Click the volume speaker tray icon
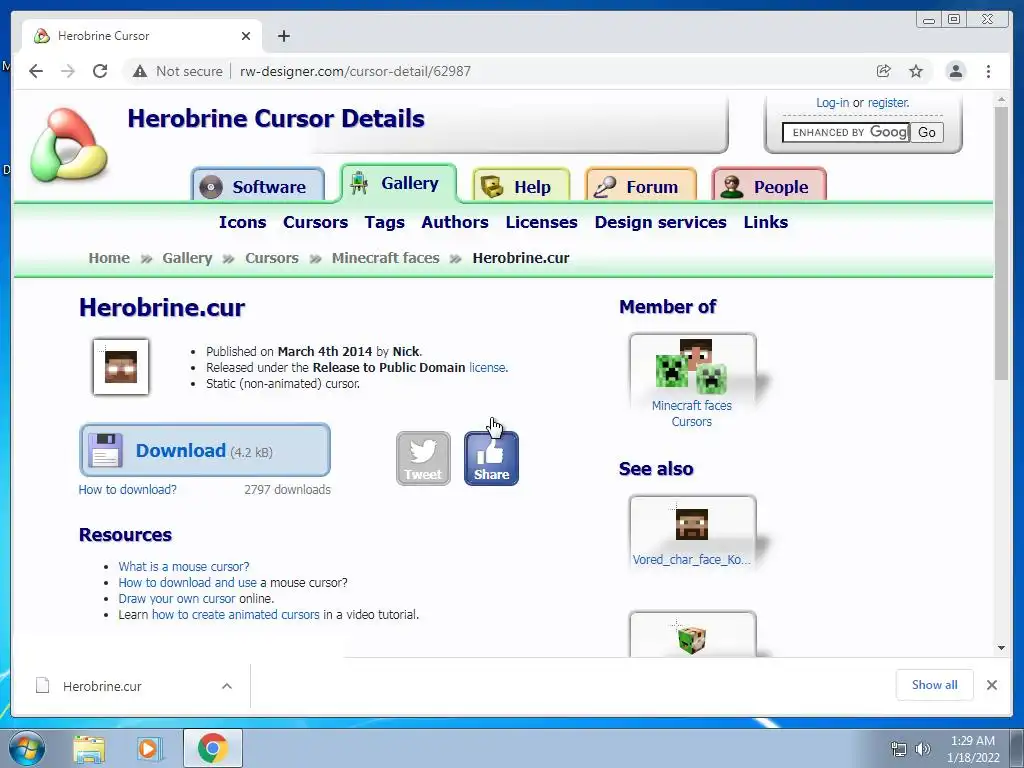 tap(922, 749)
